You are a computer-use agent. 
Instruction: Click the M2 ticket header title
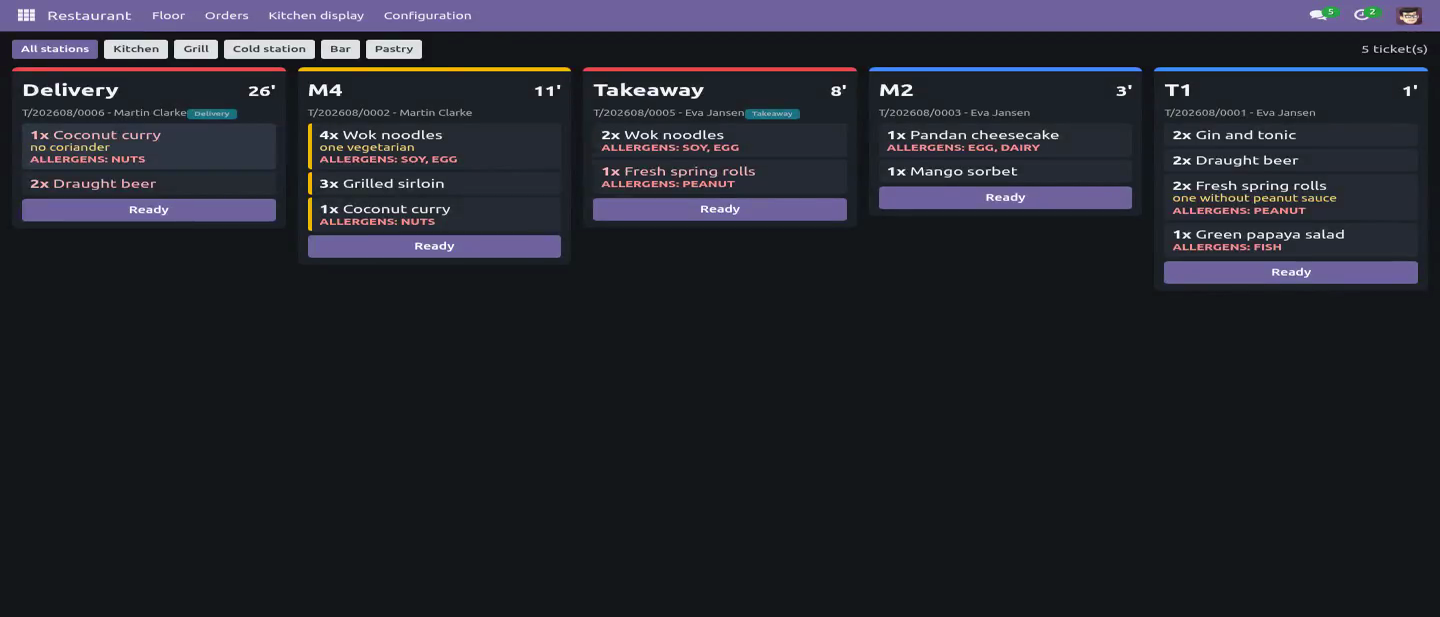[896, 91]
